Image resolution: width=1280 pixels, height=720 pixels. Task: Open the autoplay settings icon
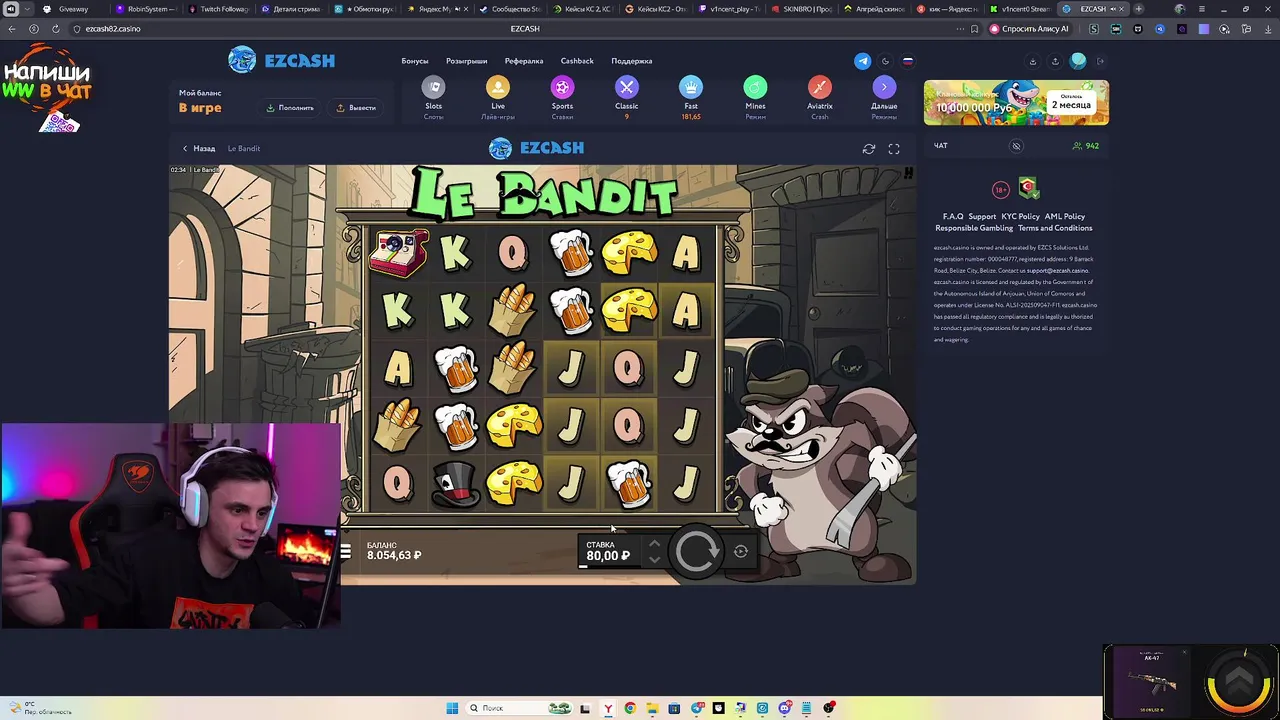coord(741,551)
